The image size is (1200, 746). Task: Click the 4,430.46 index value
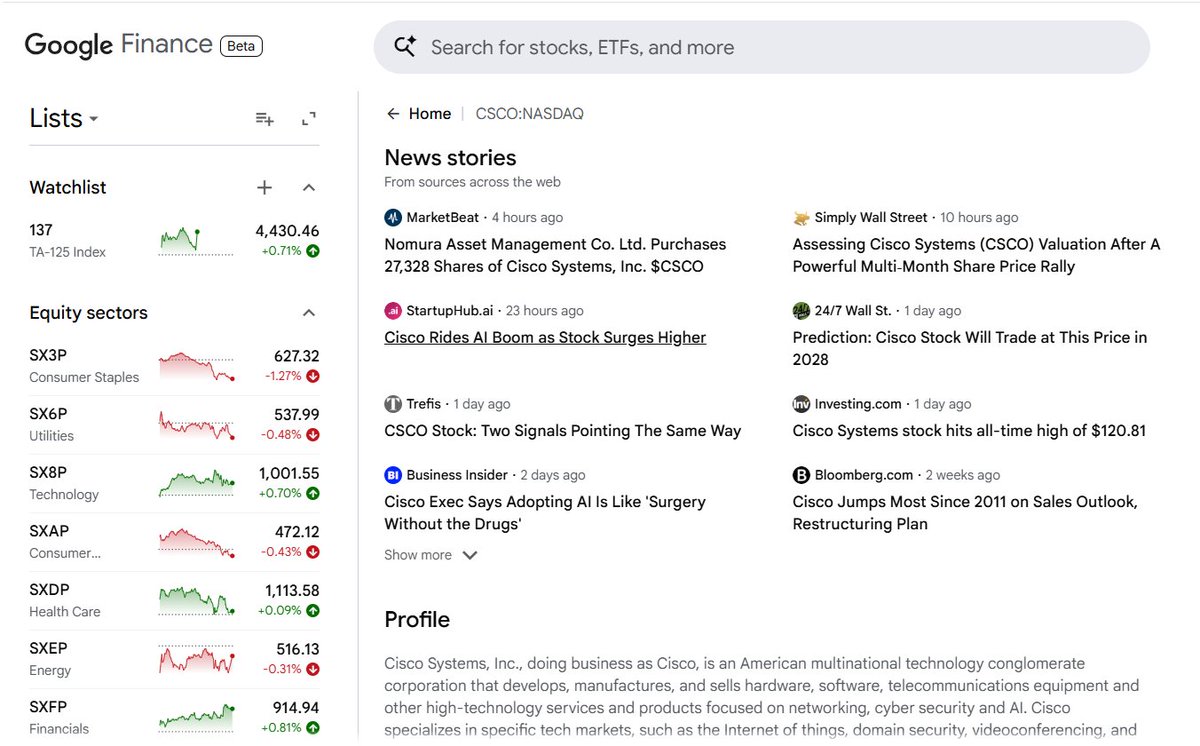pos(287,231)
